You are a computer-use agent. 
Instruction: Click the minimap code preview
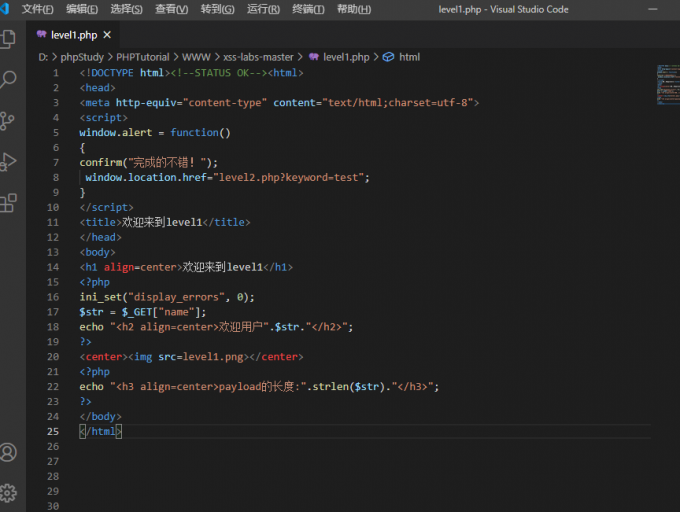[x=667, y=85]
